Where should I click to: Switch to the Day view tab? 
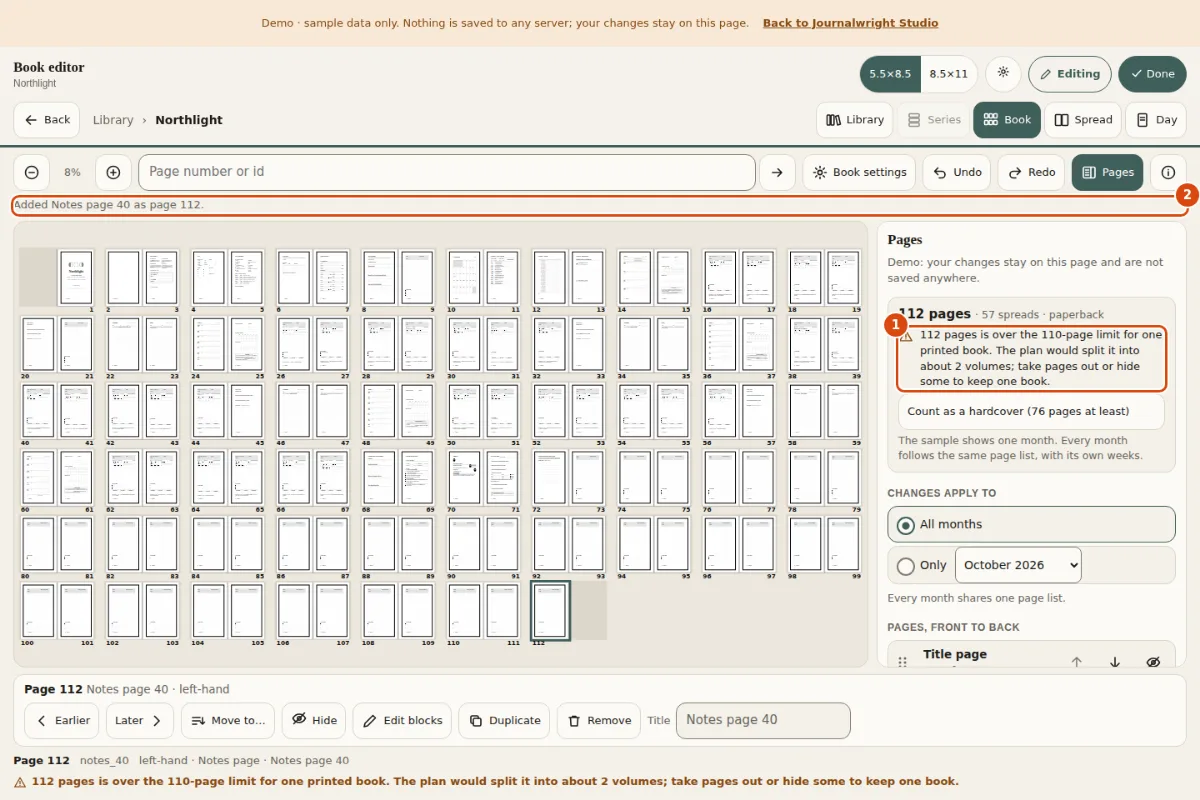coord(1156,120)
